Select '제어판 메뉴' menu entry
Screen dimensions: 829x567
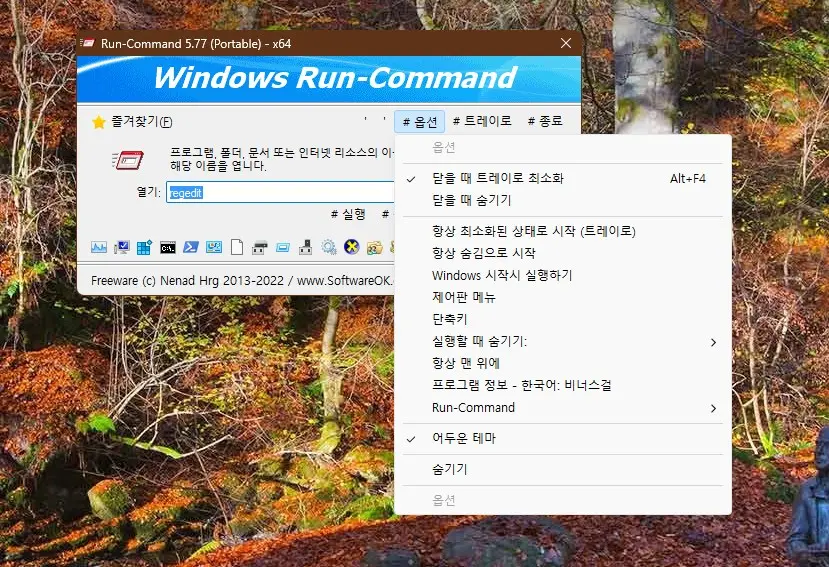tap(563, 297)
